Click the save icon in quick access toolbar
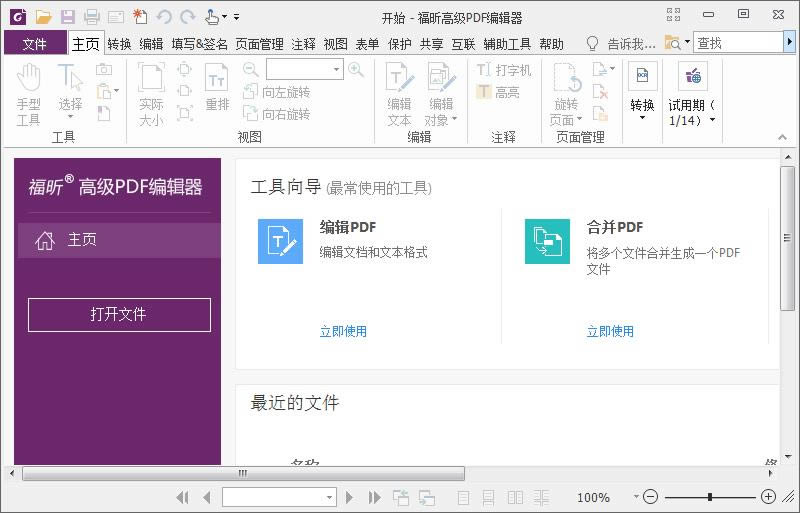The image size is (800, 513). pos(68,17)
